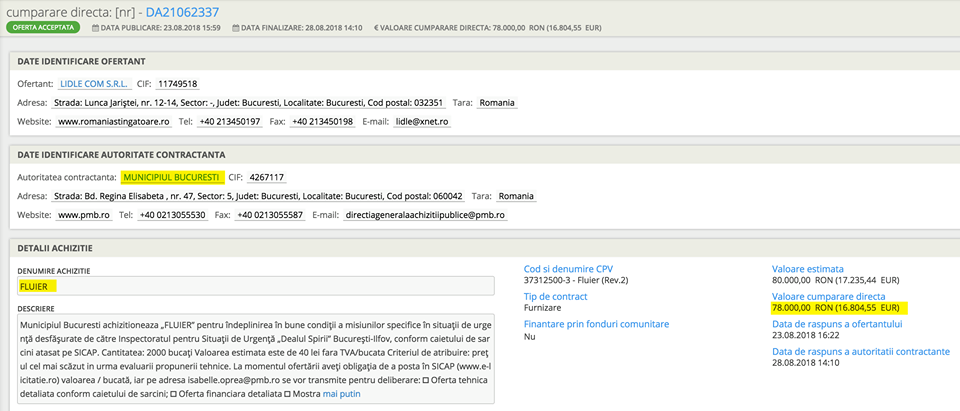This screenshot has width=960, height=411.
Task: Click the Denumire Achizitie field containing FLUIER
Action: (x=255, y=286)
